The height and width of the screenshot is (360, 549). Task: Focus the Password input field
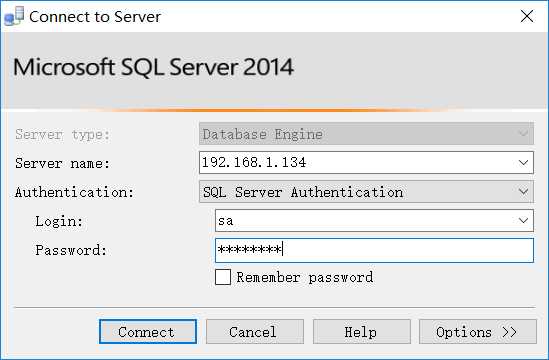[374, 250]
